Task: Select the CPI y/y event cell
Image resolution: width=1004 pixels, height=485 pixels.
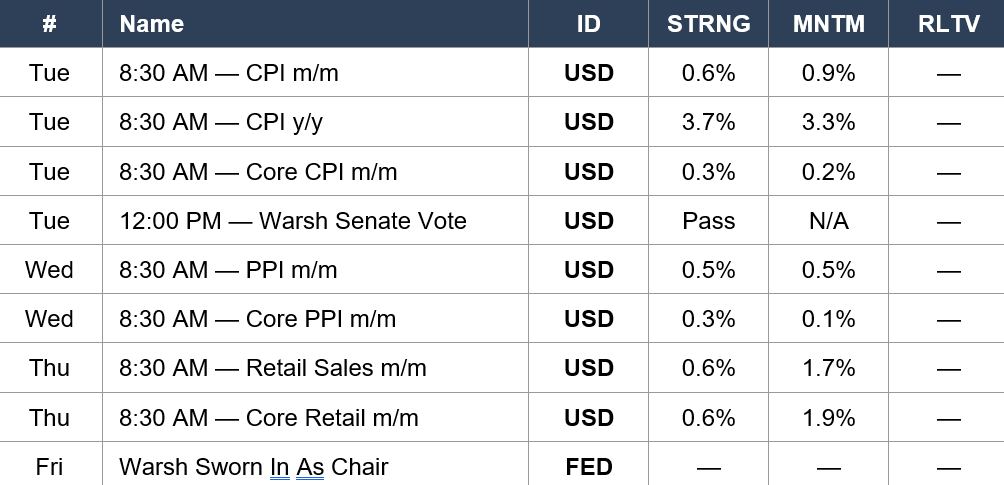Action: pos(315,122)
